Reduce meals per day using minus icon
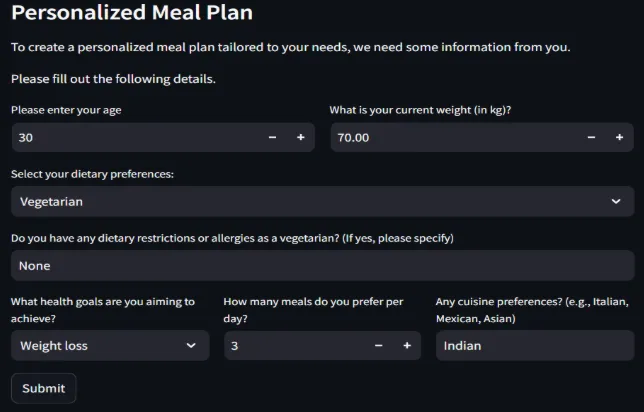Image resolution: width=644 pixels, height=412 pixels. (378, 345)
